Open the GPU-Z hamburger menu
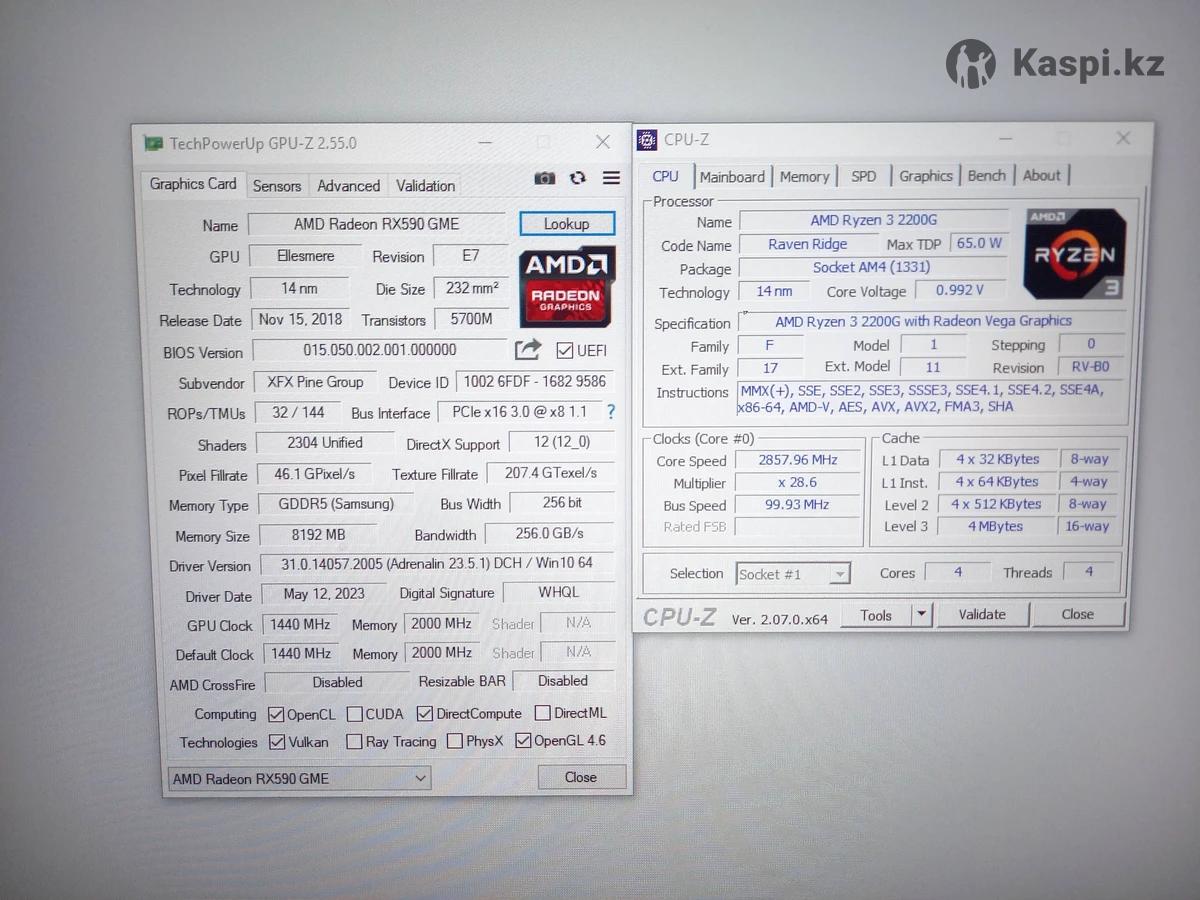Image resolution: width=1200 pixels, height=900 pixels. [611, 178]
